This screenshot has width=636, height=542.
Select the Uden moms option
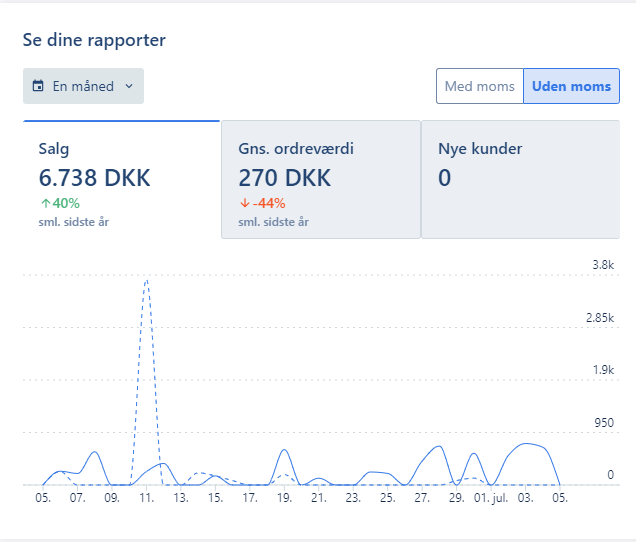pyautogui.click(x=571, y=86)
